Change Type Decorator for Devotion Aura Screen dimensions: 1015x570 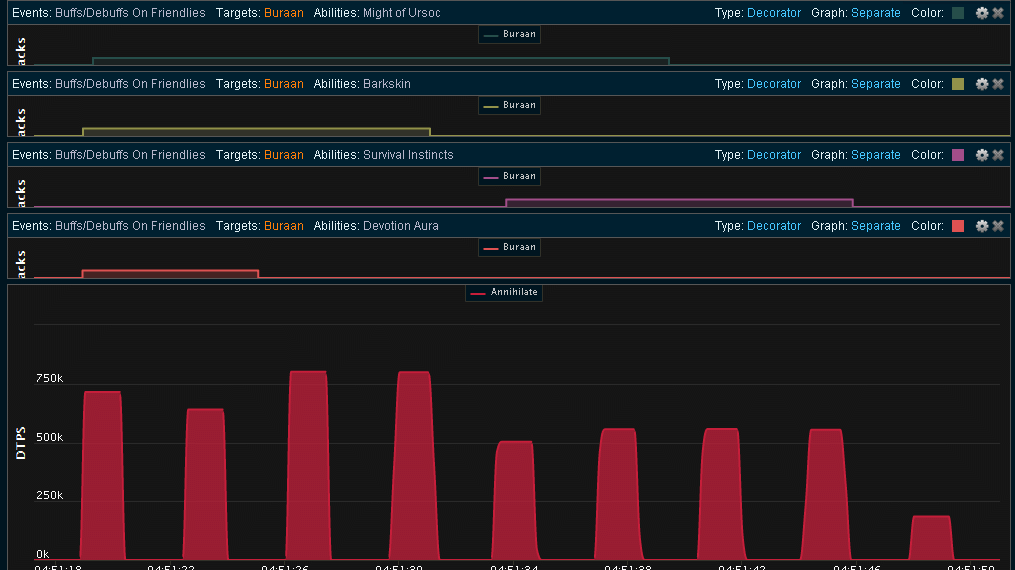tap(773, 226)
